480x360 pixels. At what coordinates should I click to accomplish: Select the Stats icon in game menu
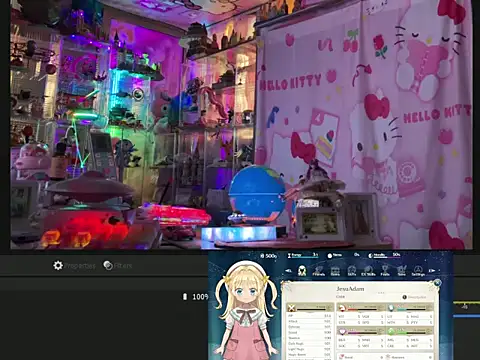coord(302,271)
